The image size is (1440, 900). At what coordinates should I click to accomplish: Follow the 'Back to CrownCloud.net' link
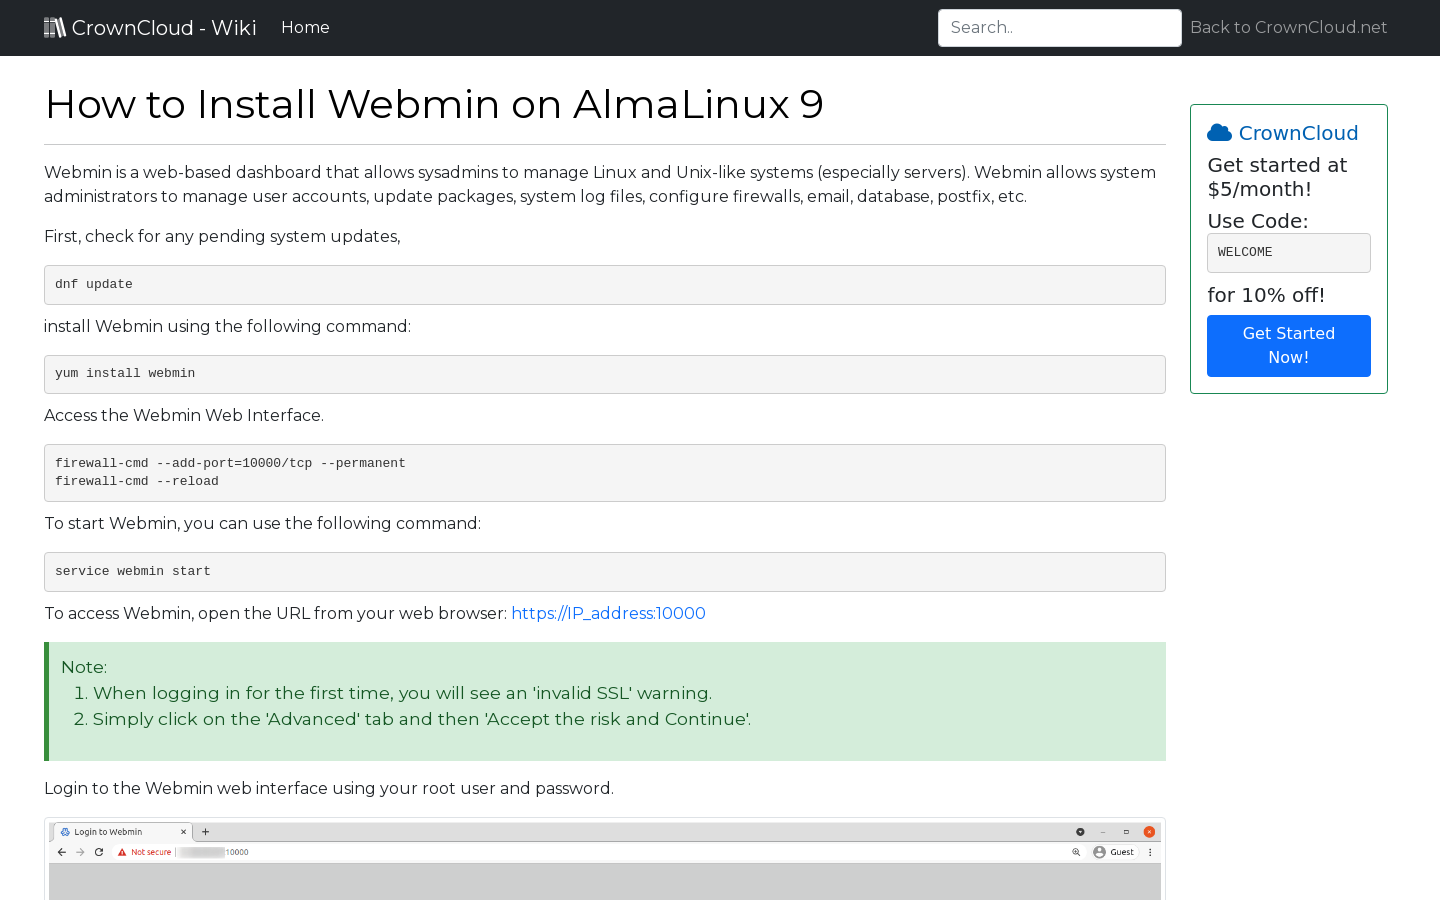point(1288,27)
